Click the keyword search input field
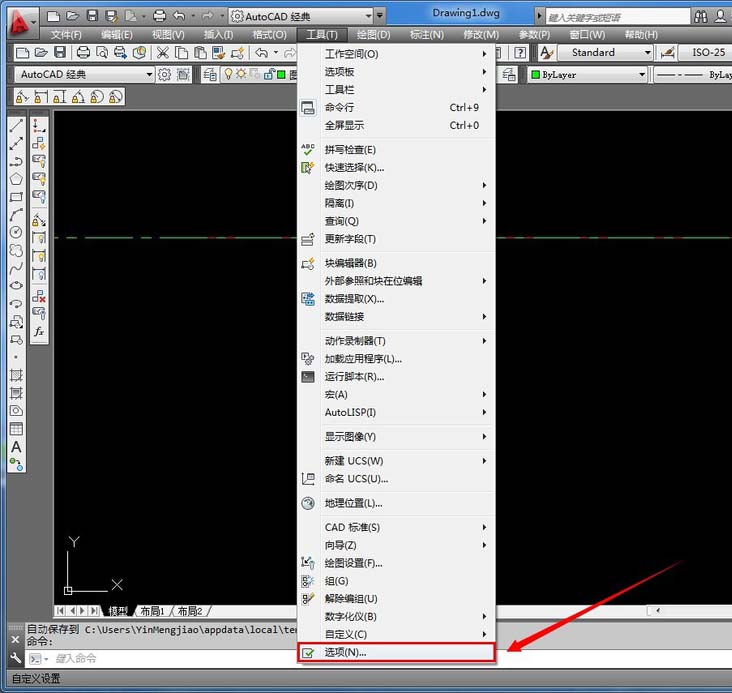Viewport: 732px width, 693px height. (617, 17)
